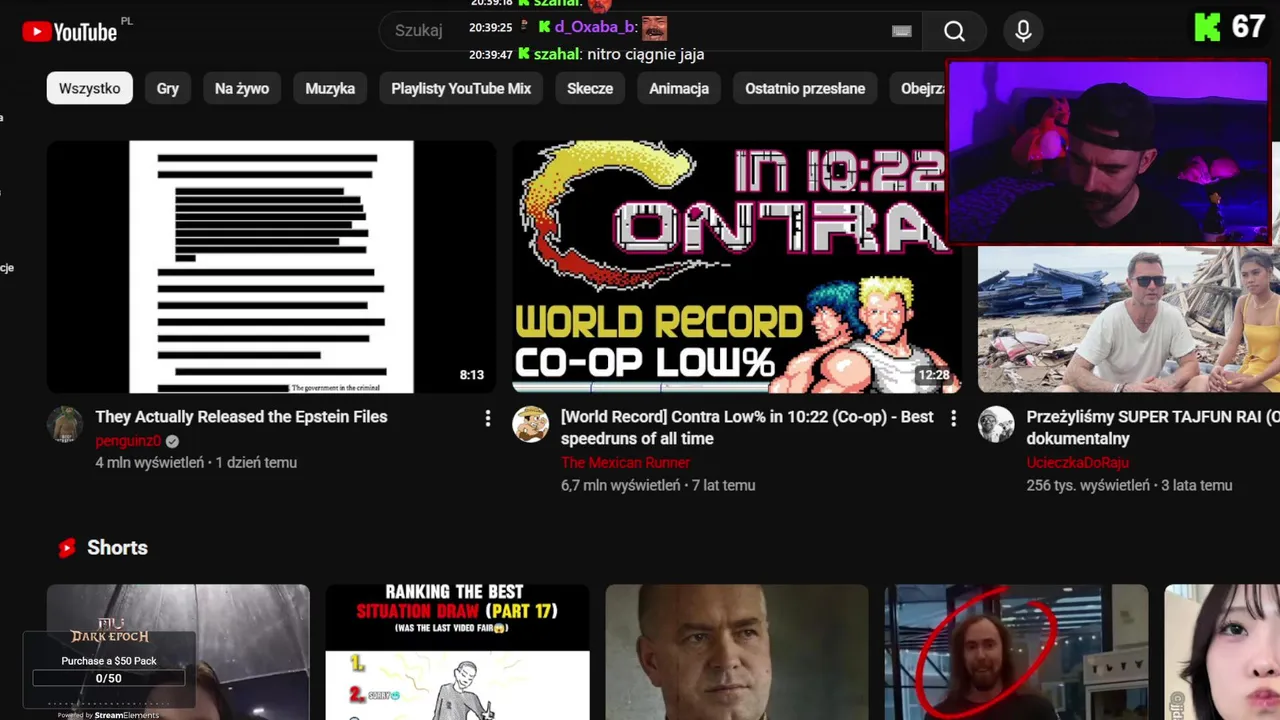Open The Mexican Runner channel avatar

click(531, 424)
